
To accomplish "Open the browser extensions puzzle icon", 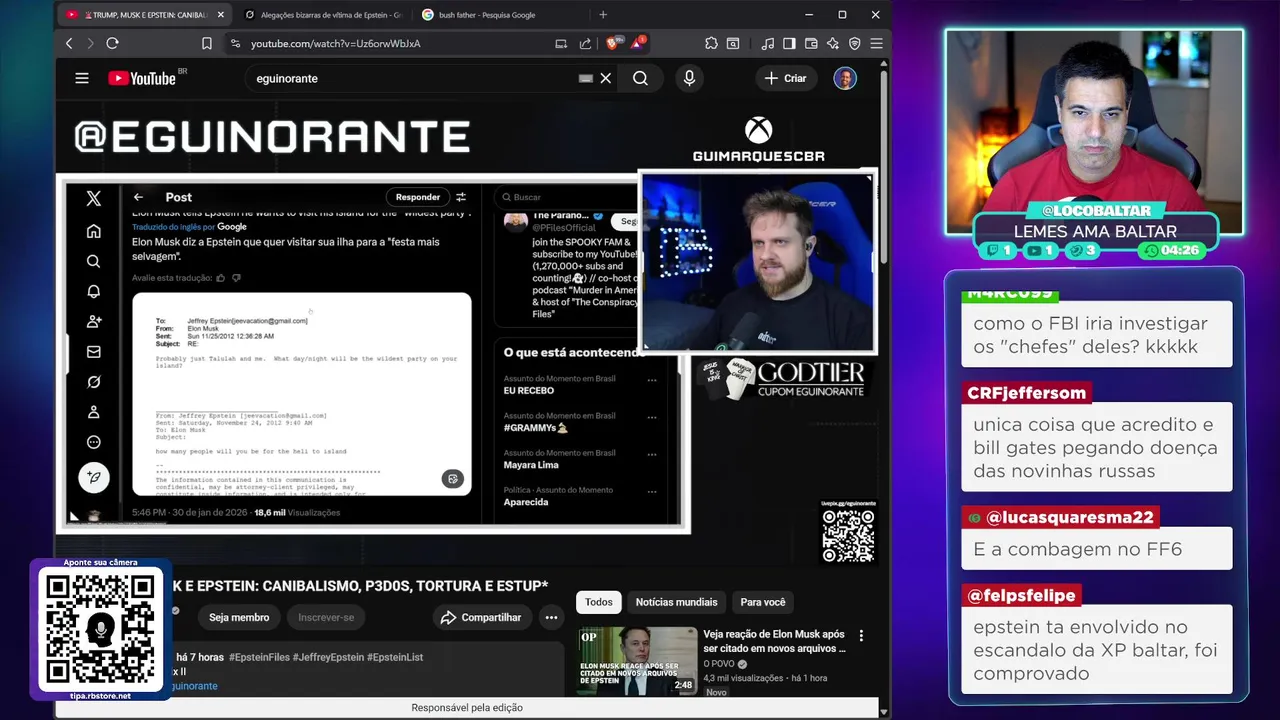I will click(711, 43).
